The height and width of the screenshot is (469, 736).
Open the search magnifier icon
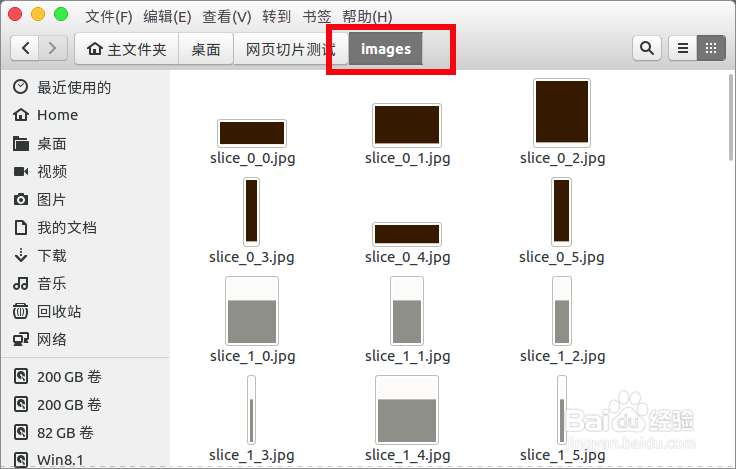(x=647, y=48)
